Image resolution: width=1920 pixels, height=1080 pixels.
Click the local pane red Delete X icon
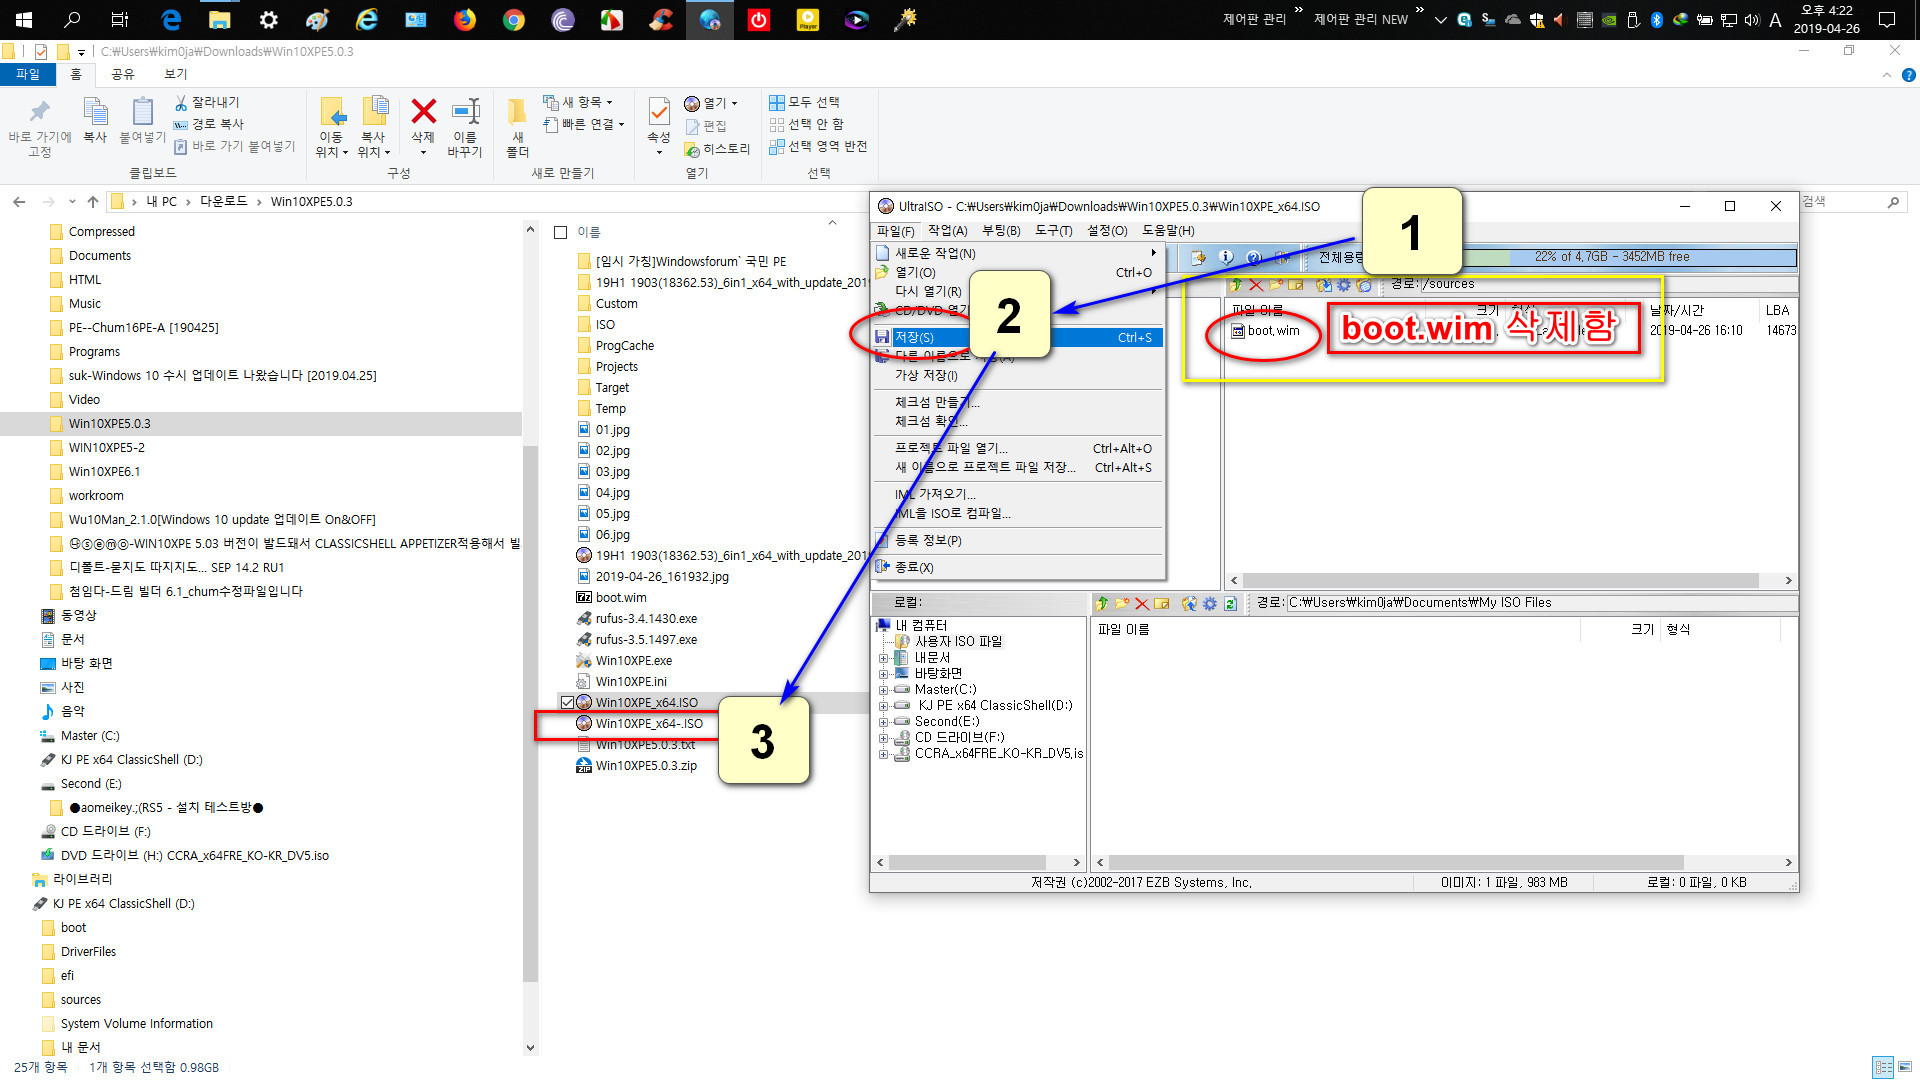1142,603
